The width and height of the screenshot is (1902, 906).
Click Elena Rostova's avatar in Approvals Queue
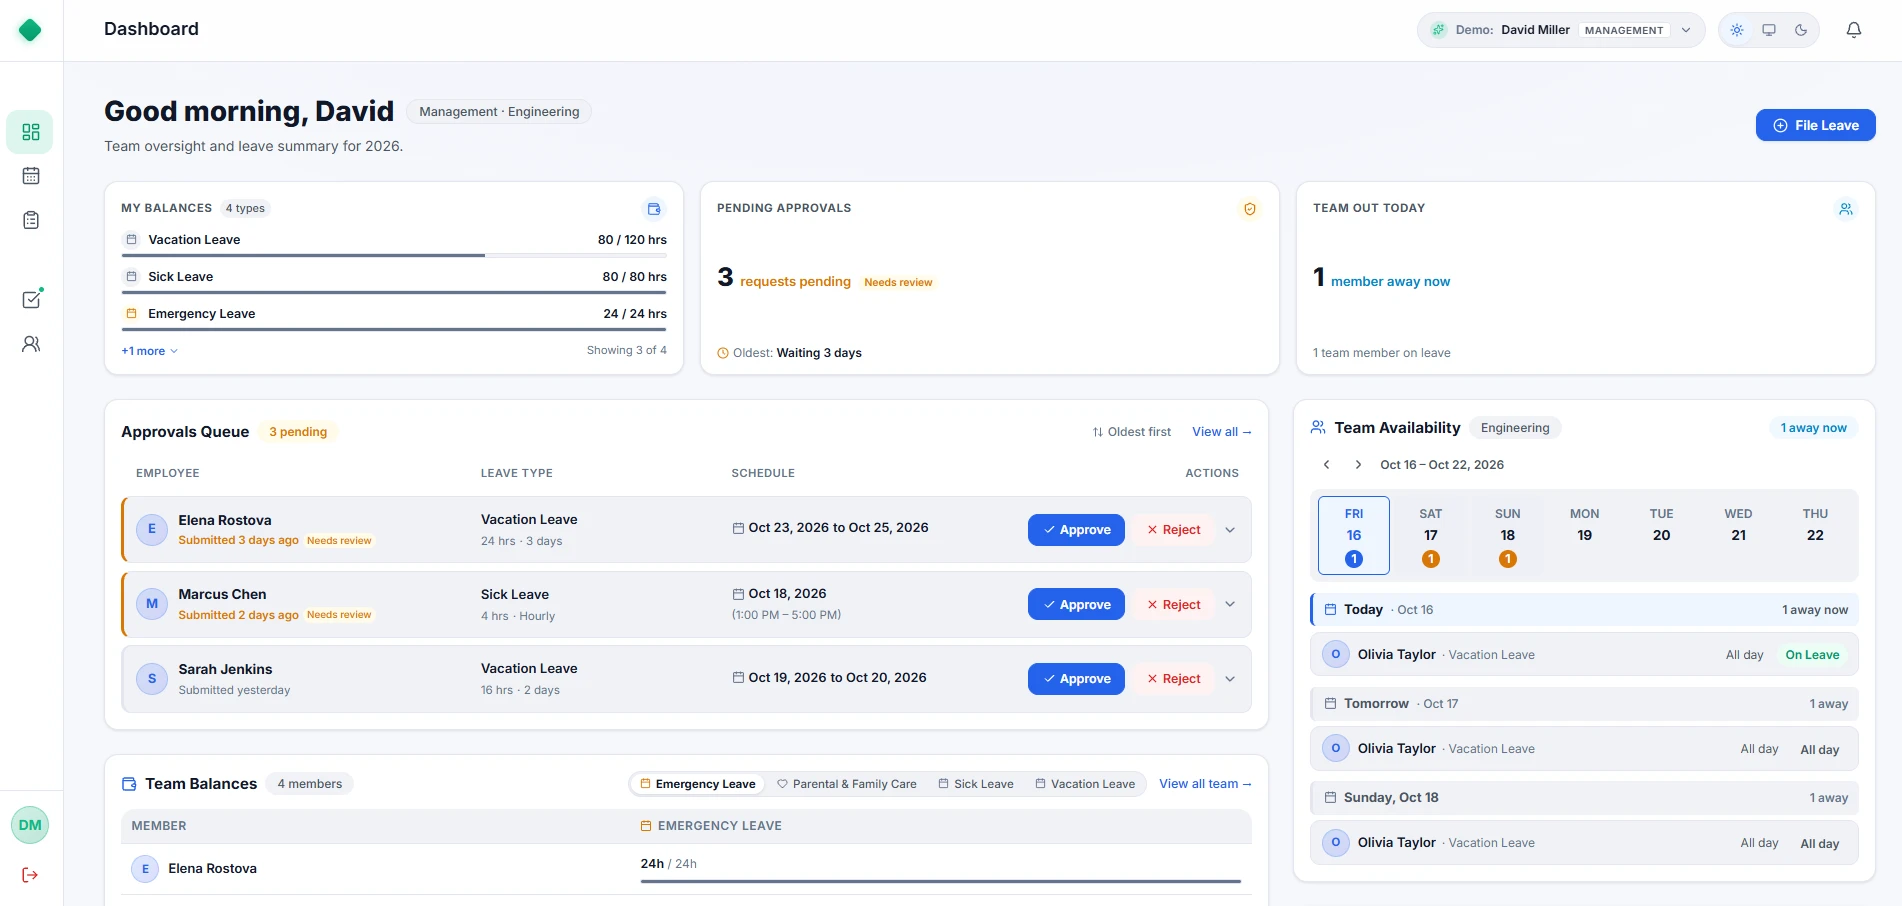click(152, 529)
